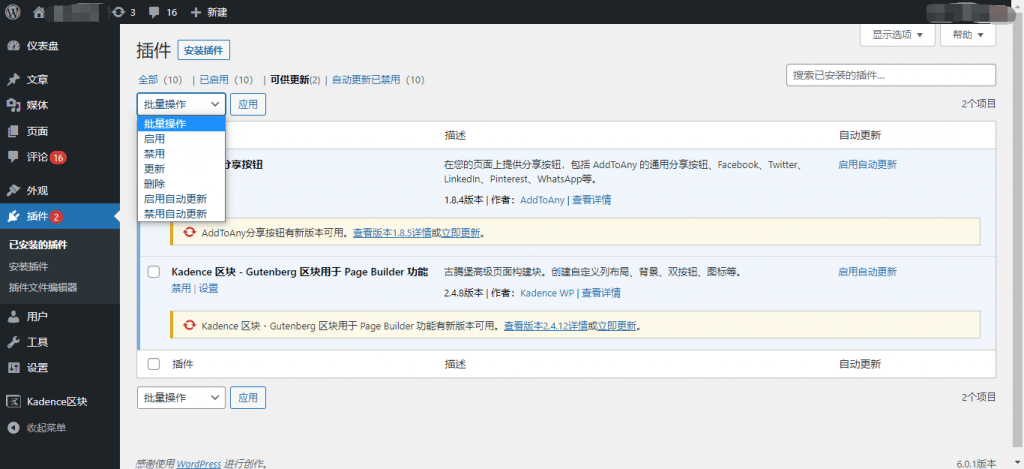The image size is (1024, 469).
Task: Open Tools via the wrench icon
Action: coord(13,342)
